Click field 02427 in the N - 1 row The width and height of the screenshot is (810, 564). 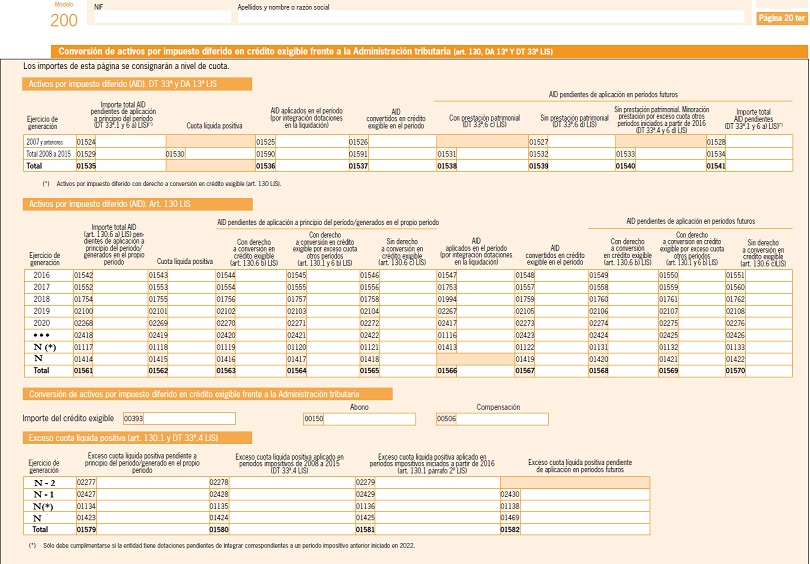152,494
